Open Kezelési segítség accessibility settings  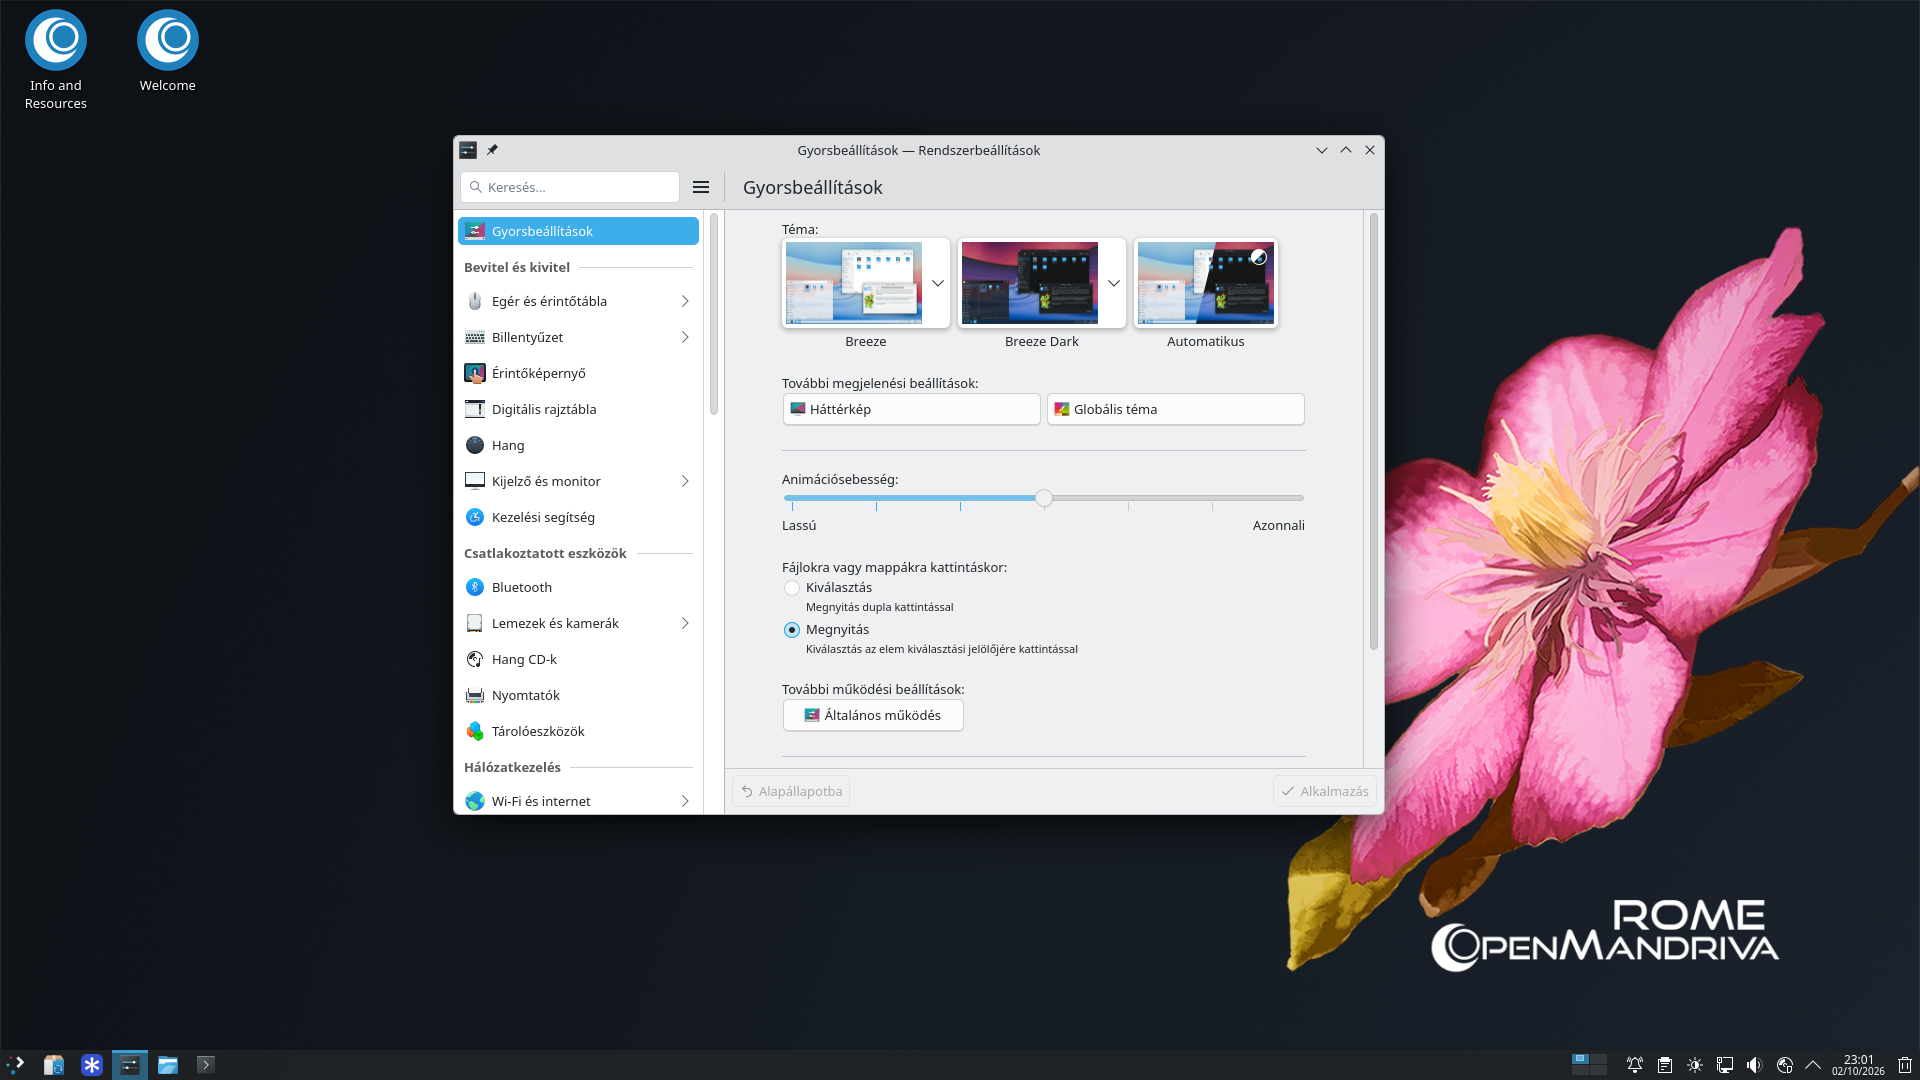point(578,517)
